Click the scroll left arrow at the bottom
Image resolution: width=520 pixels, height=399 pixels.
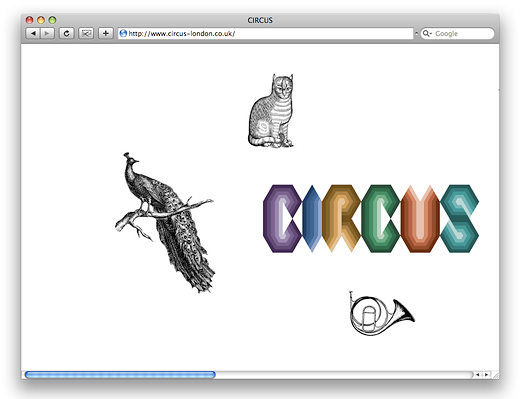coord(478,375)
